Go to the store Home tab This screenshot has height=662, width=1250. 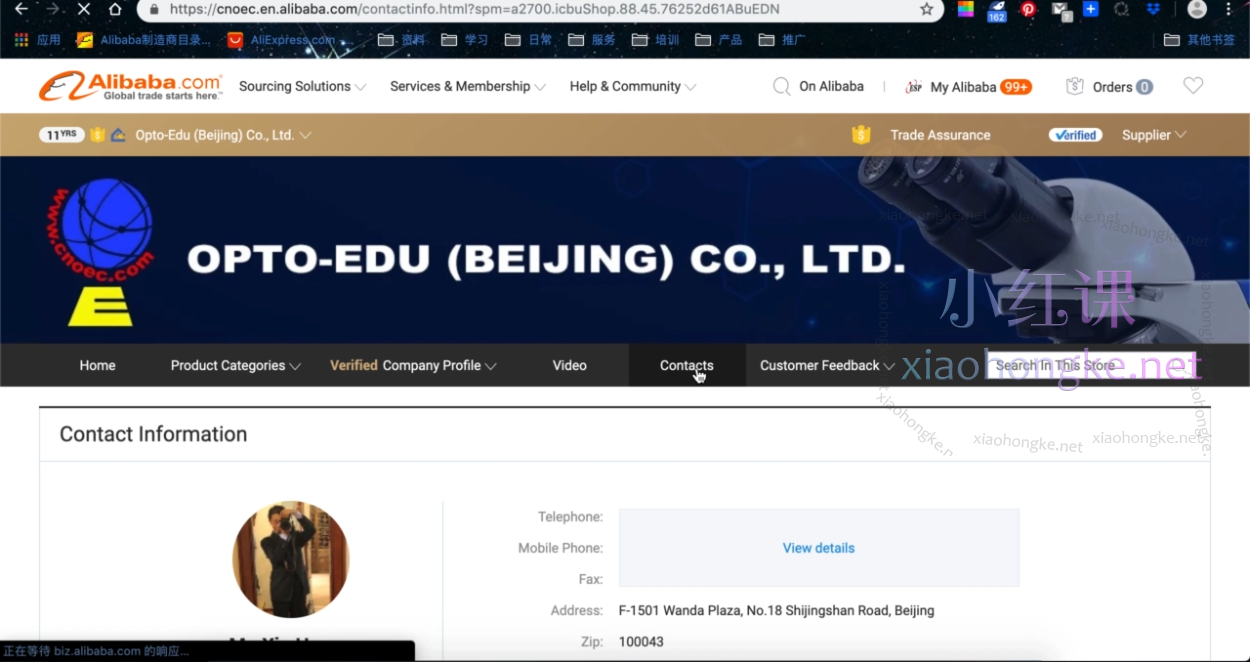pos(97,366)
